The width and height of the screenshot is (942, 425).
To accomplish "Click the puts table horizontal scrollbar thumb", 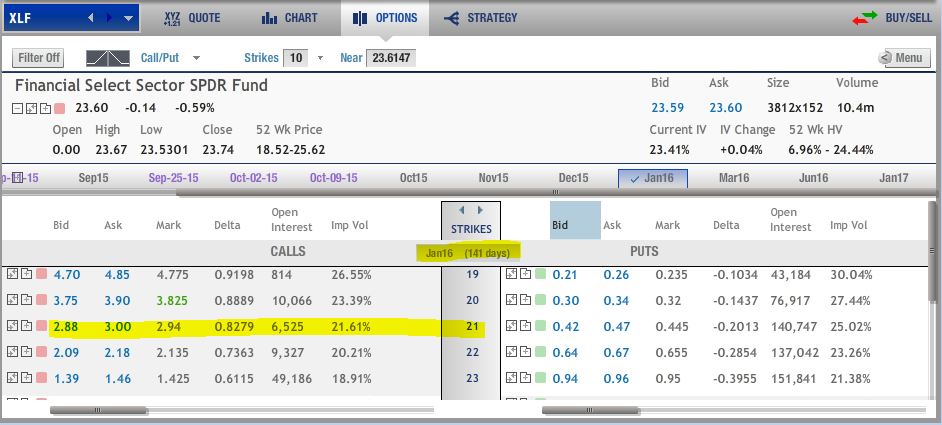I will pos(590,411).
